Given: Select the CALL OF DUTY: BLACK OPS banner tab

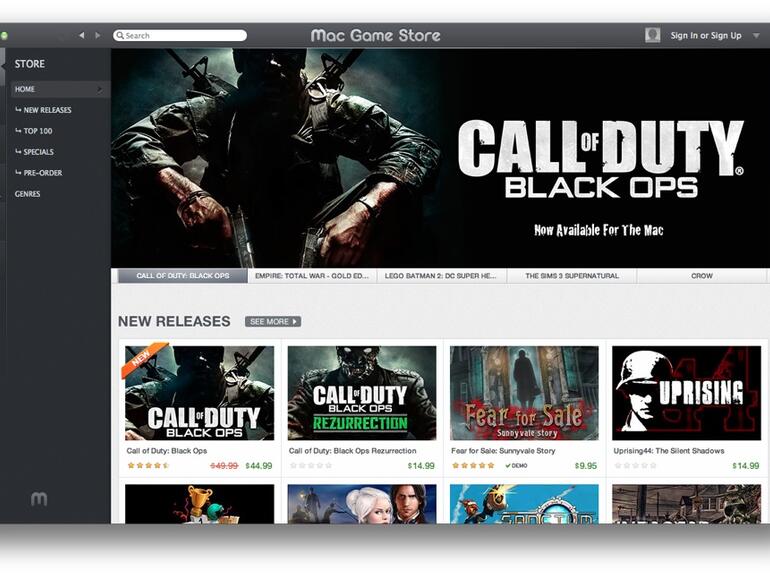Looking at the screenshot, I should point(183,276).
